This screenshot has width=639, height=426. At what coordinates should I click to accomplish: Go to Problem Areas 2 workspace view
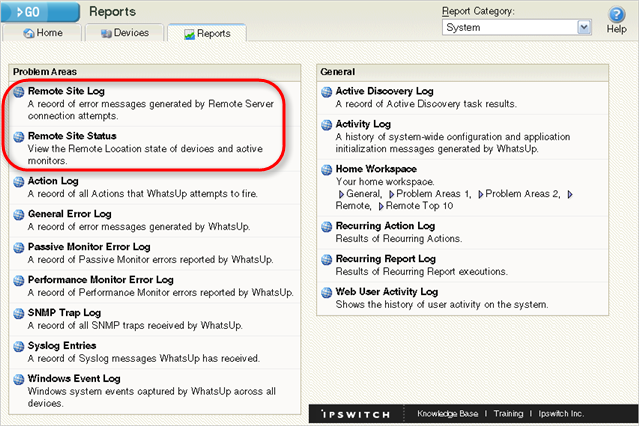click(x=520, y=194)
